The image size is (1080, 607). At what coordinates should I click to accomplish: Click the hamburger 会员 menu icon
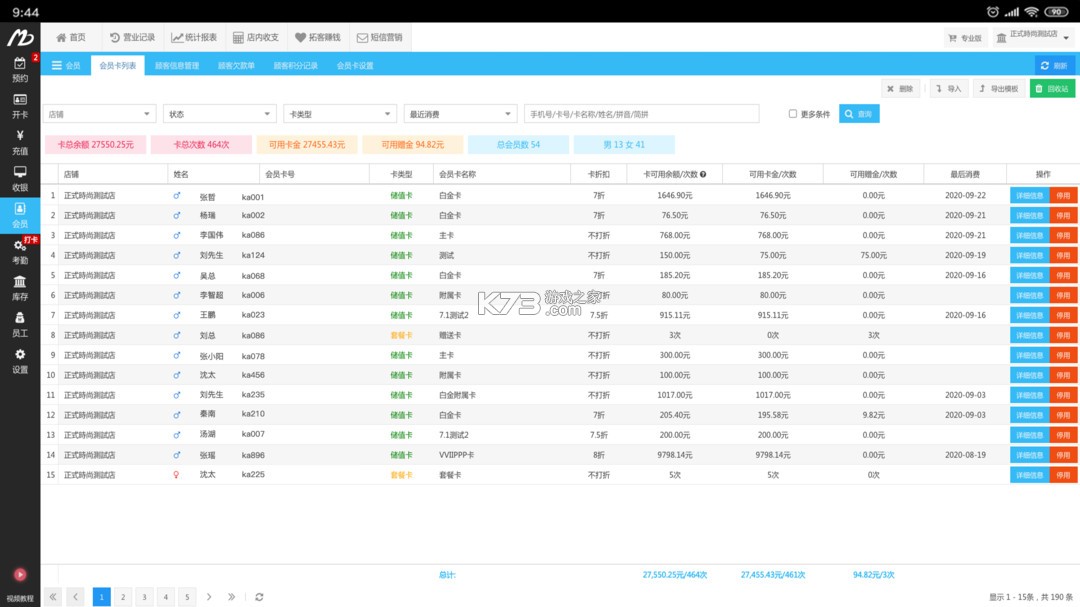56,65
